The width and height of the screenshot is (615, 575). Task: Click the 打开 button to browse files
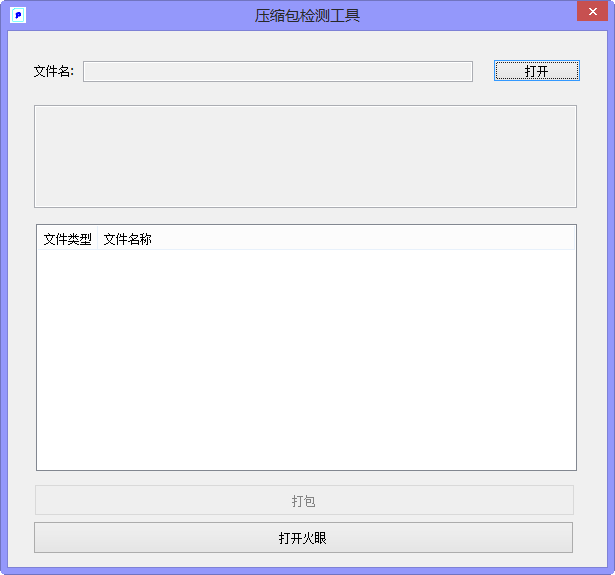tap(536, 71)
